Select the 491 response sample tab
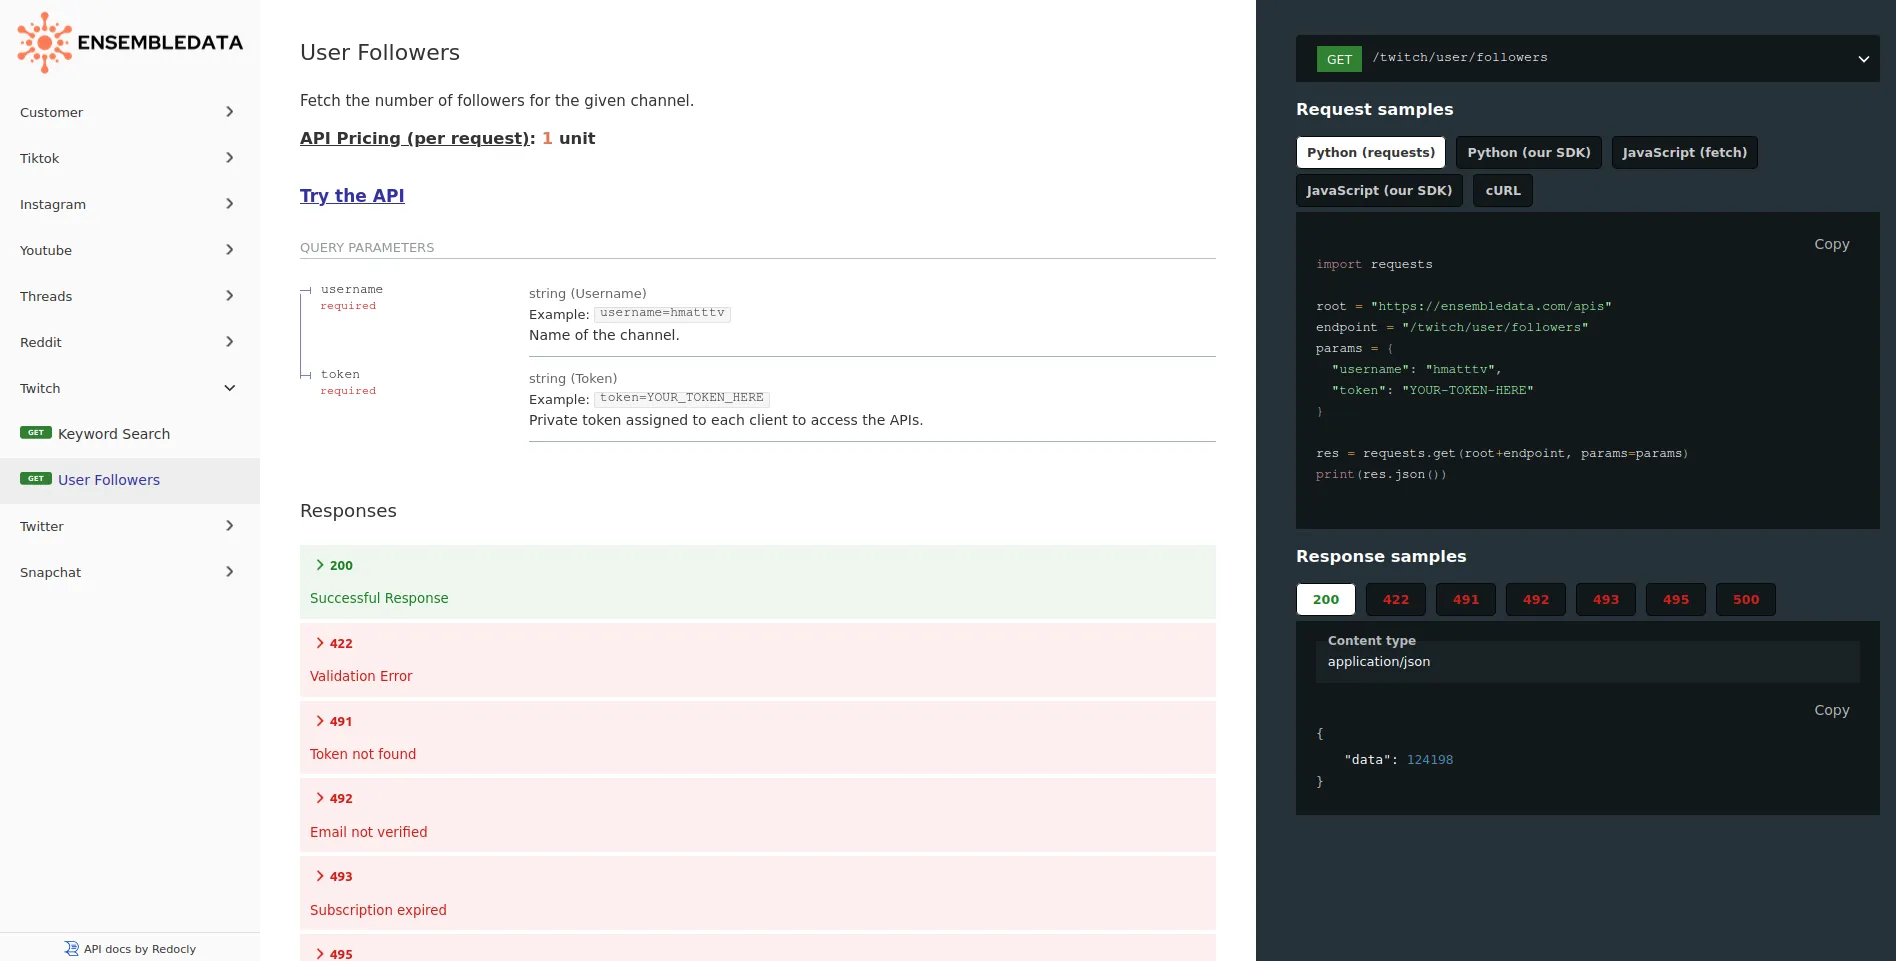The width and height of the screenshot is (1896, 961). click(x=1466, y=599)
